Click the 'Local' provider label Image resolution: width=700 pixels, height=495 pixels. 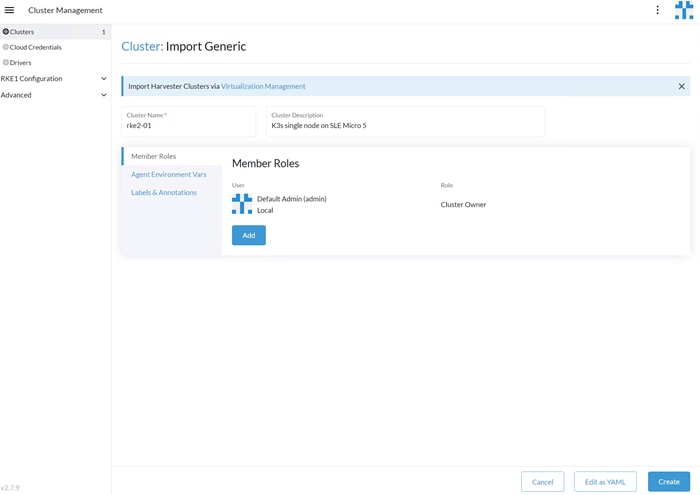(x=265, y=210)
